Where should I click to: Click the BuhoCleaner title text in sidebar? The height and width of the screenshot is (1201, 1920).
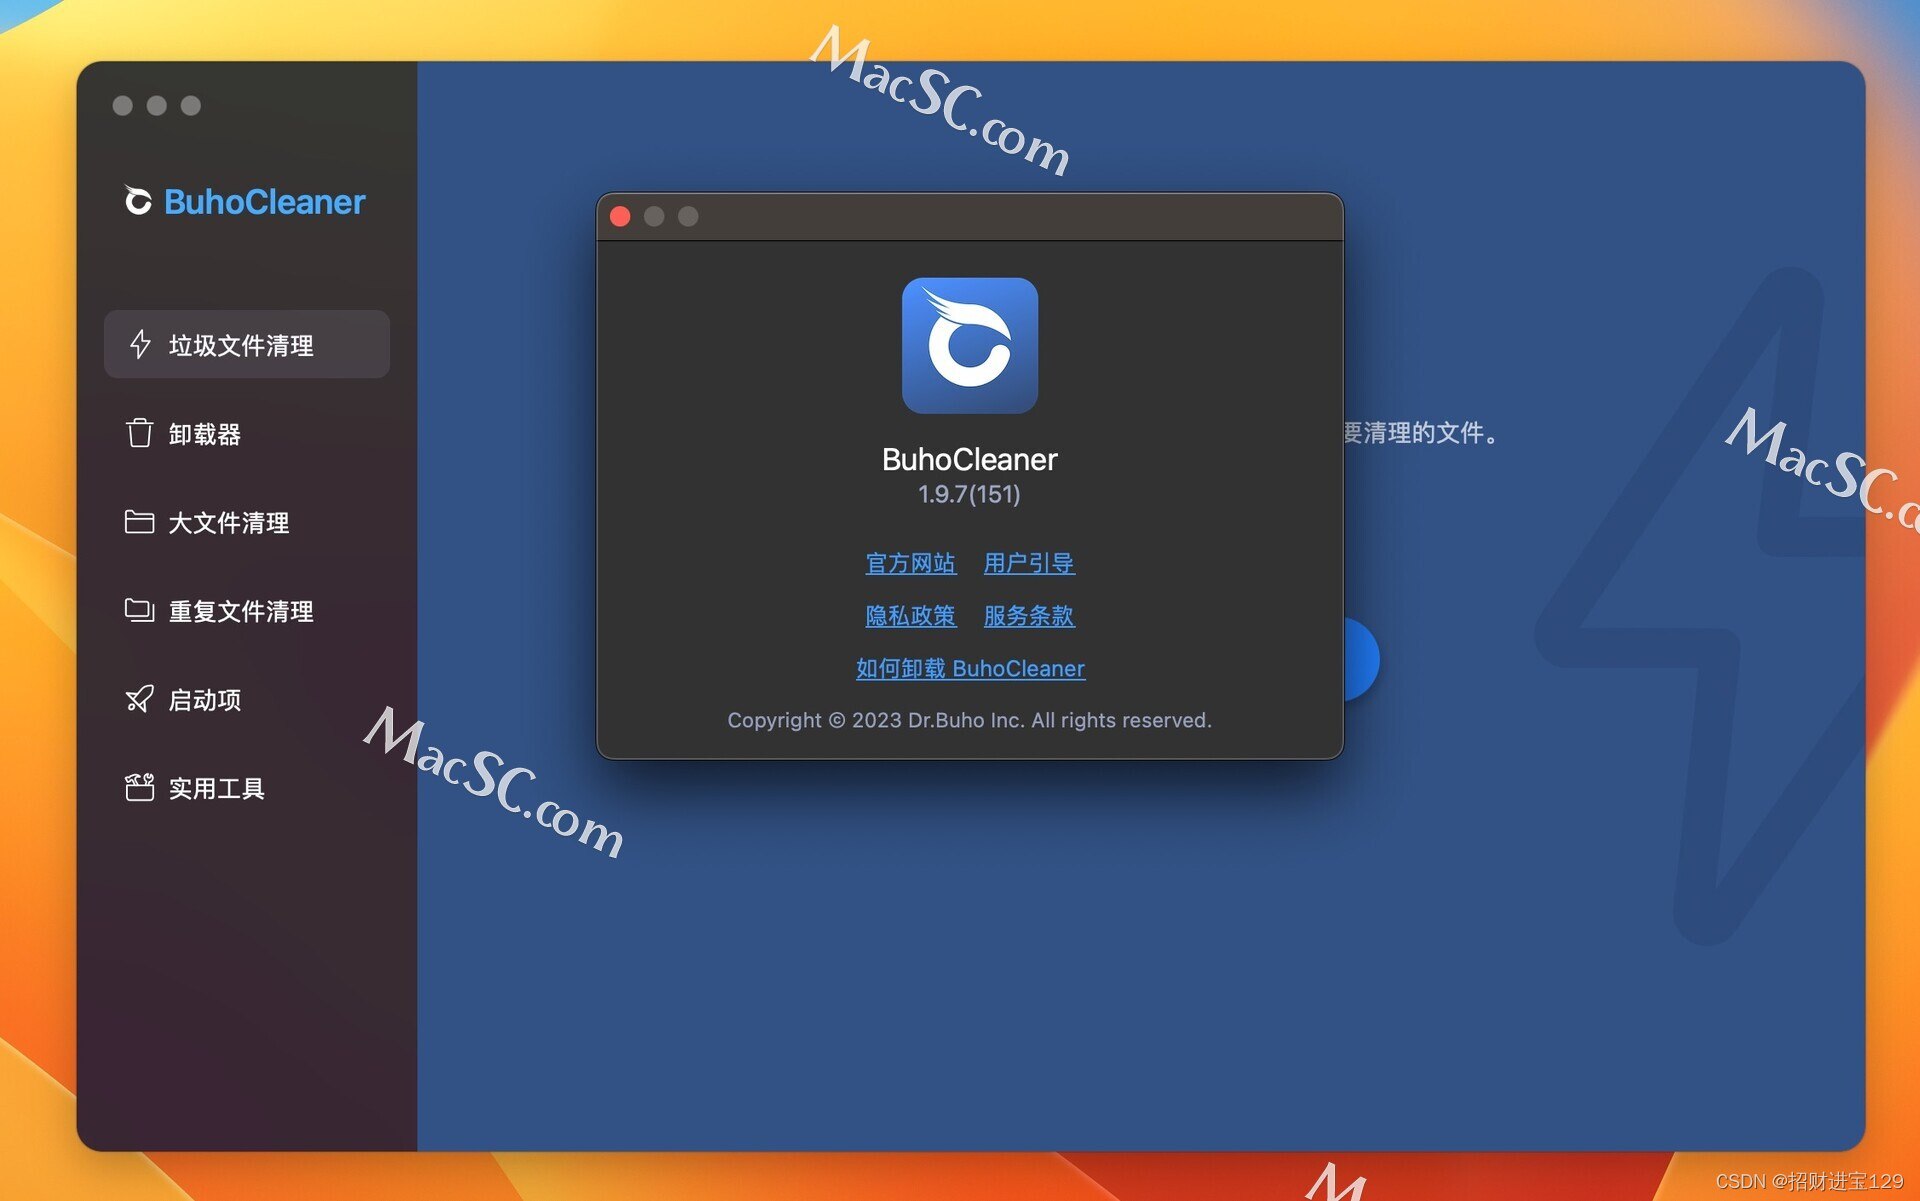pos(264,201)
